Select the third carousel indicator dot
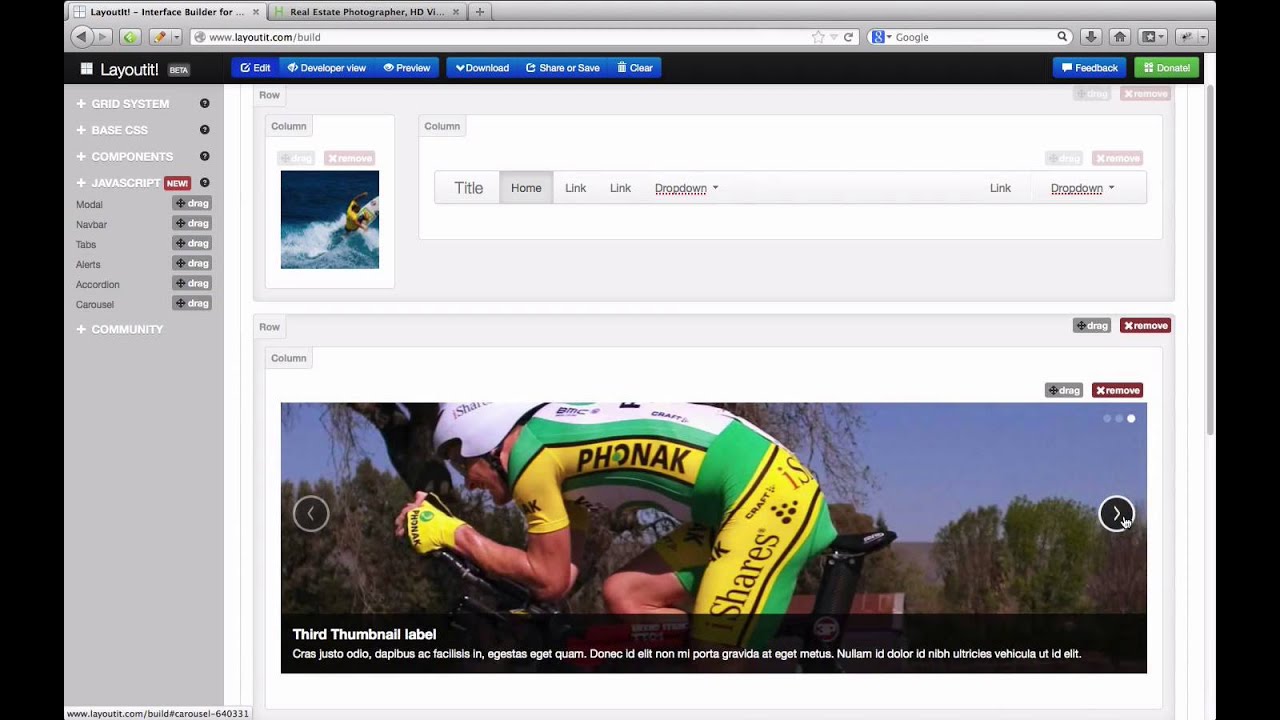This screenshot has width=1280, height=720. (1131, 419)
